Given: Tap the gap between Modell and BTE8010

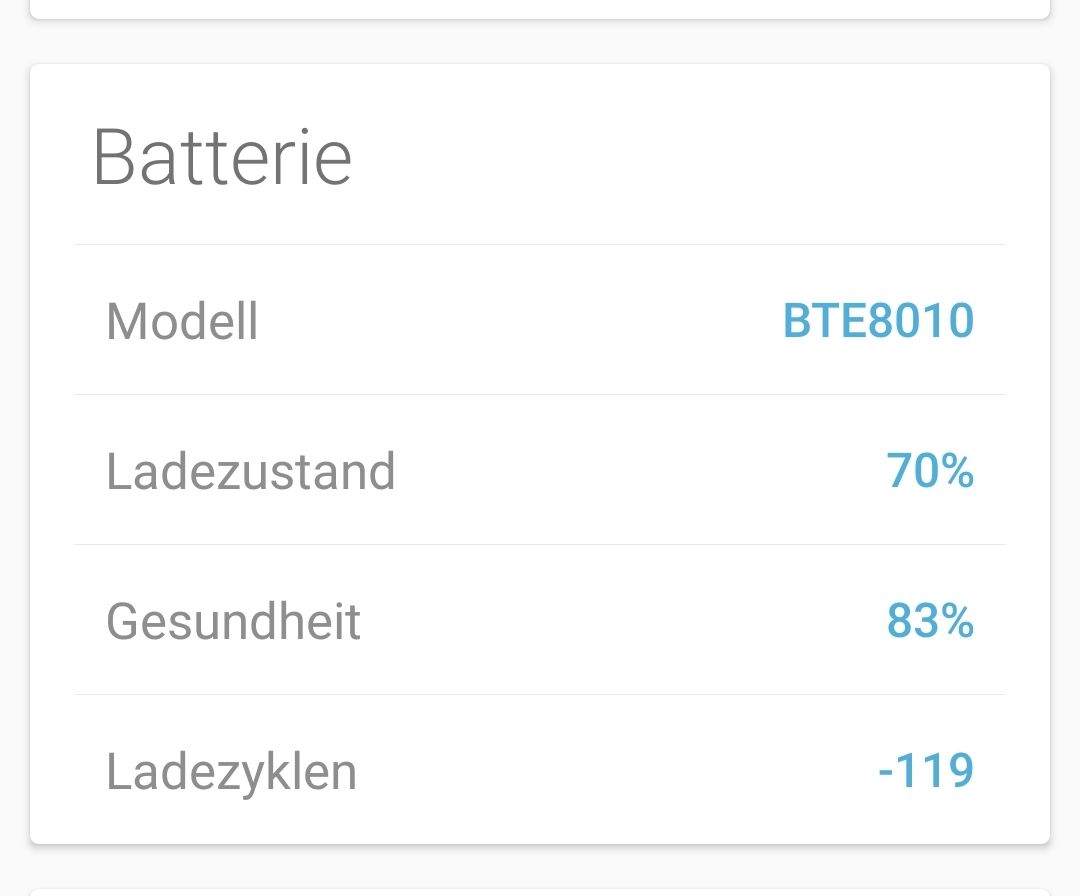Looking at the screenshot, I should pyautogui.click(x=520, y=321).
